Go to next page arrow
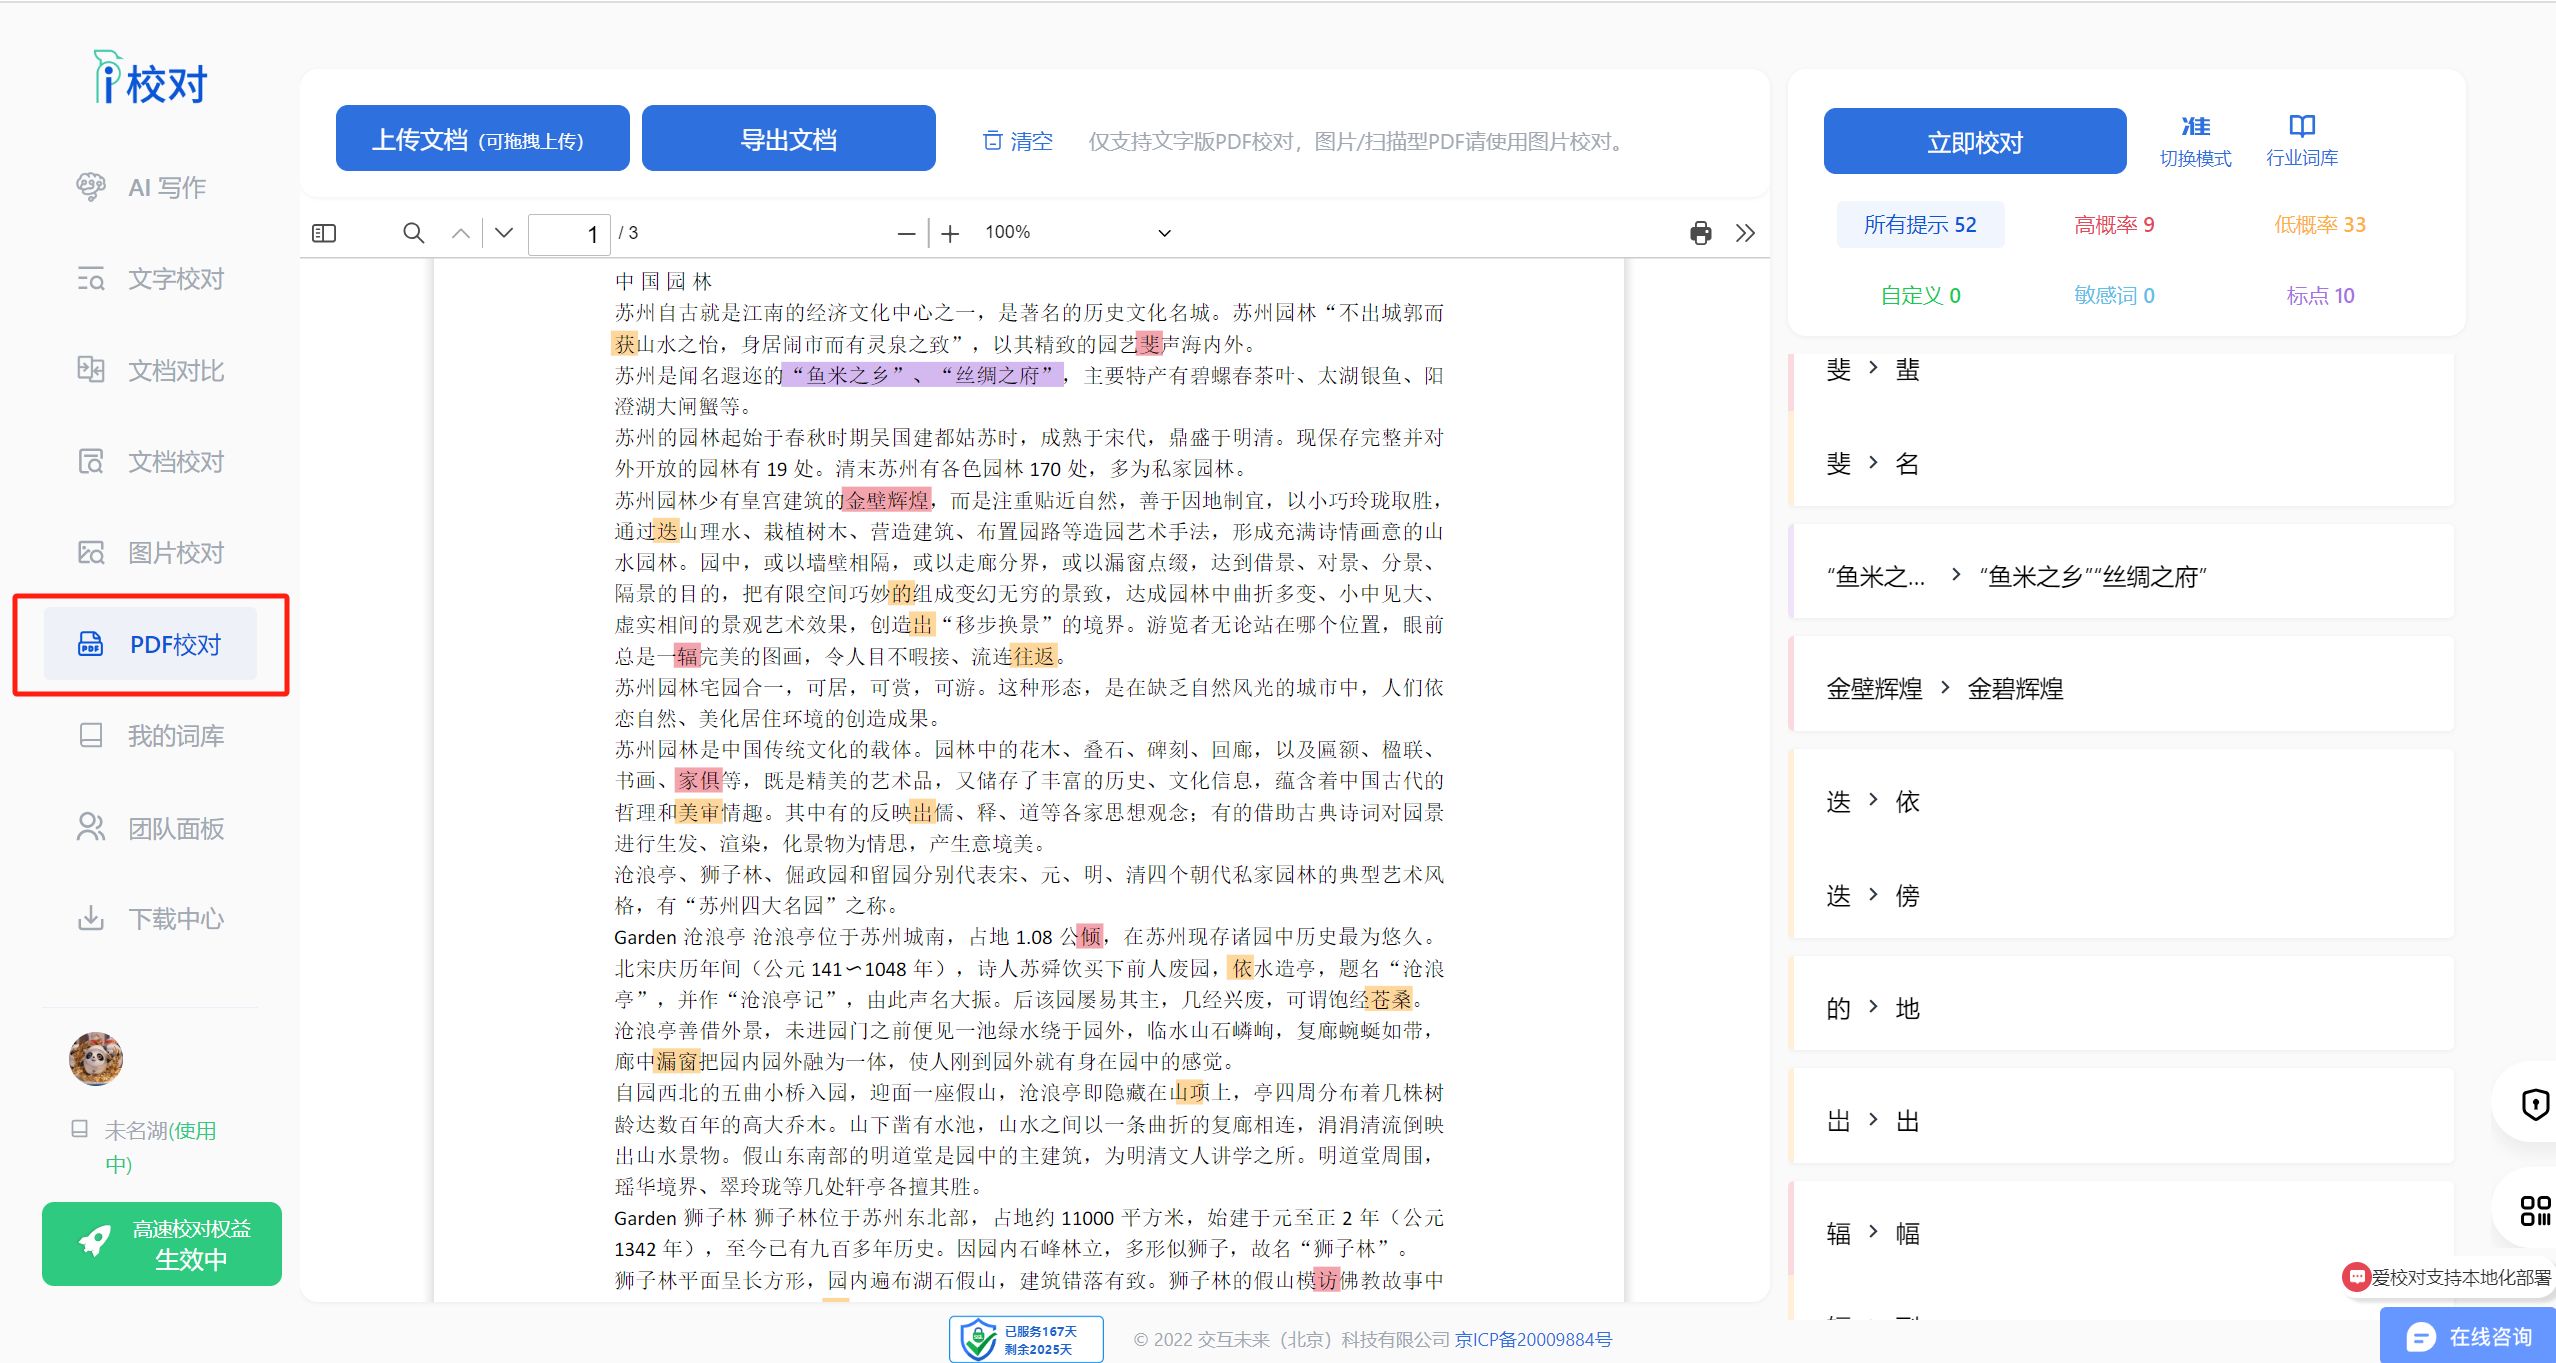Image resolution: width=2556 pixels, height=1363 pixels. [x=504, y=233]
